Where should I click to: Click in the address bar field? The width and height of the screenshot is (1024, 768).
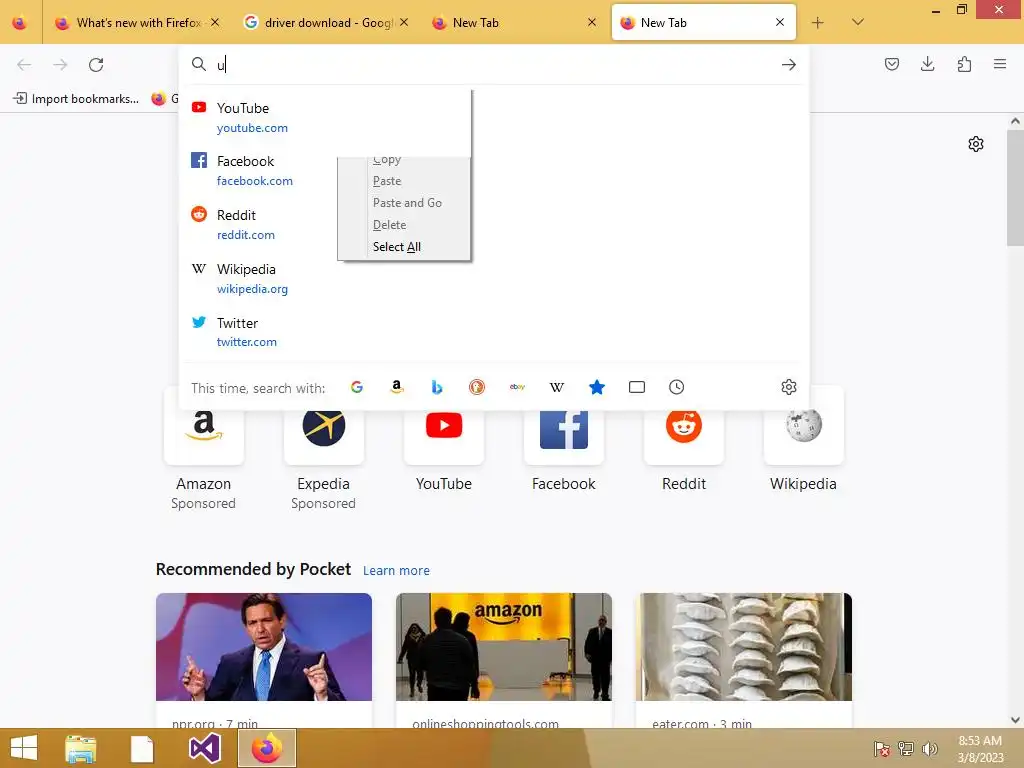[x=494, y=65]
